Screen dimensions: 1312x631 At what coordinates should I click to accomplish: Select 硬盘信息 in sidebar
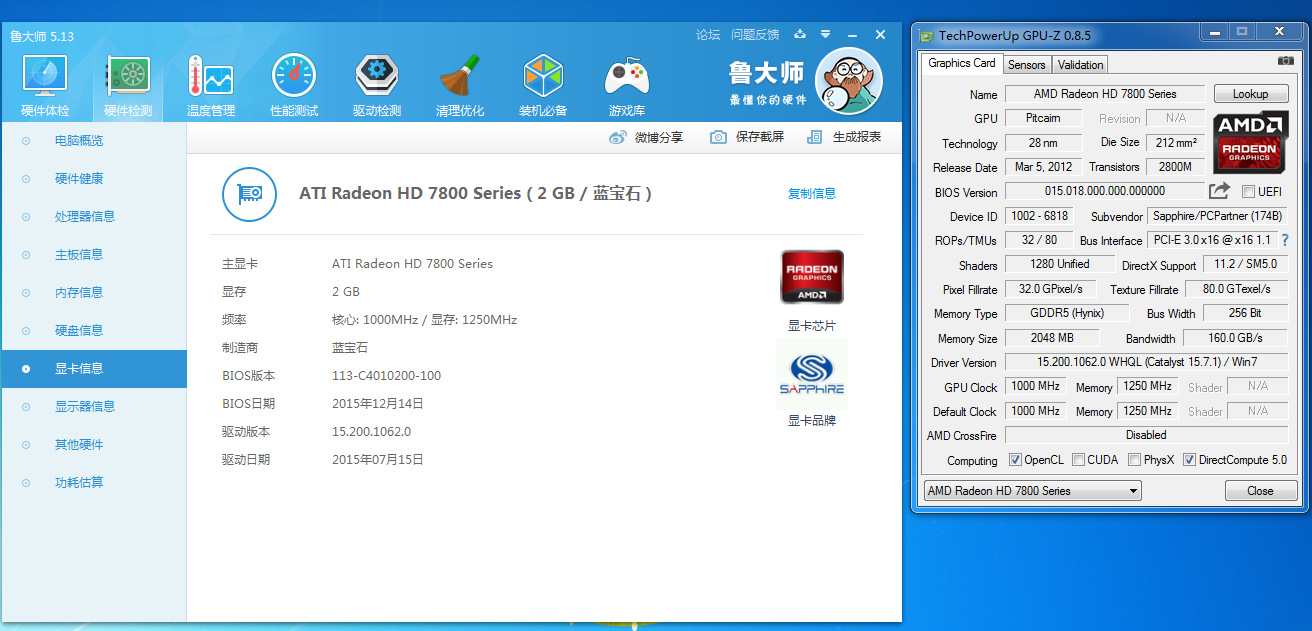94,330
